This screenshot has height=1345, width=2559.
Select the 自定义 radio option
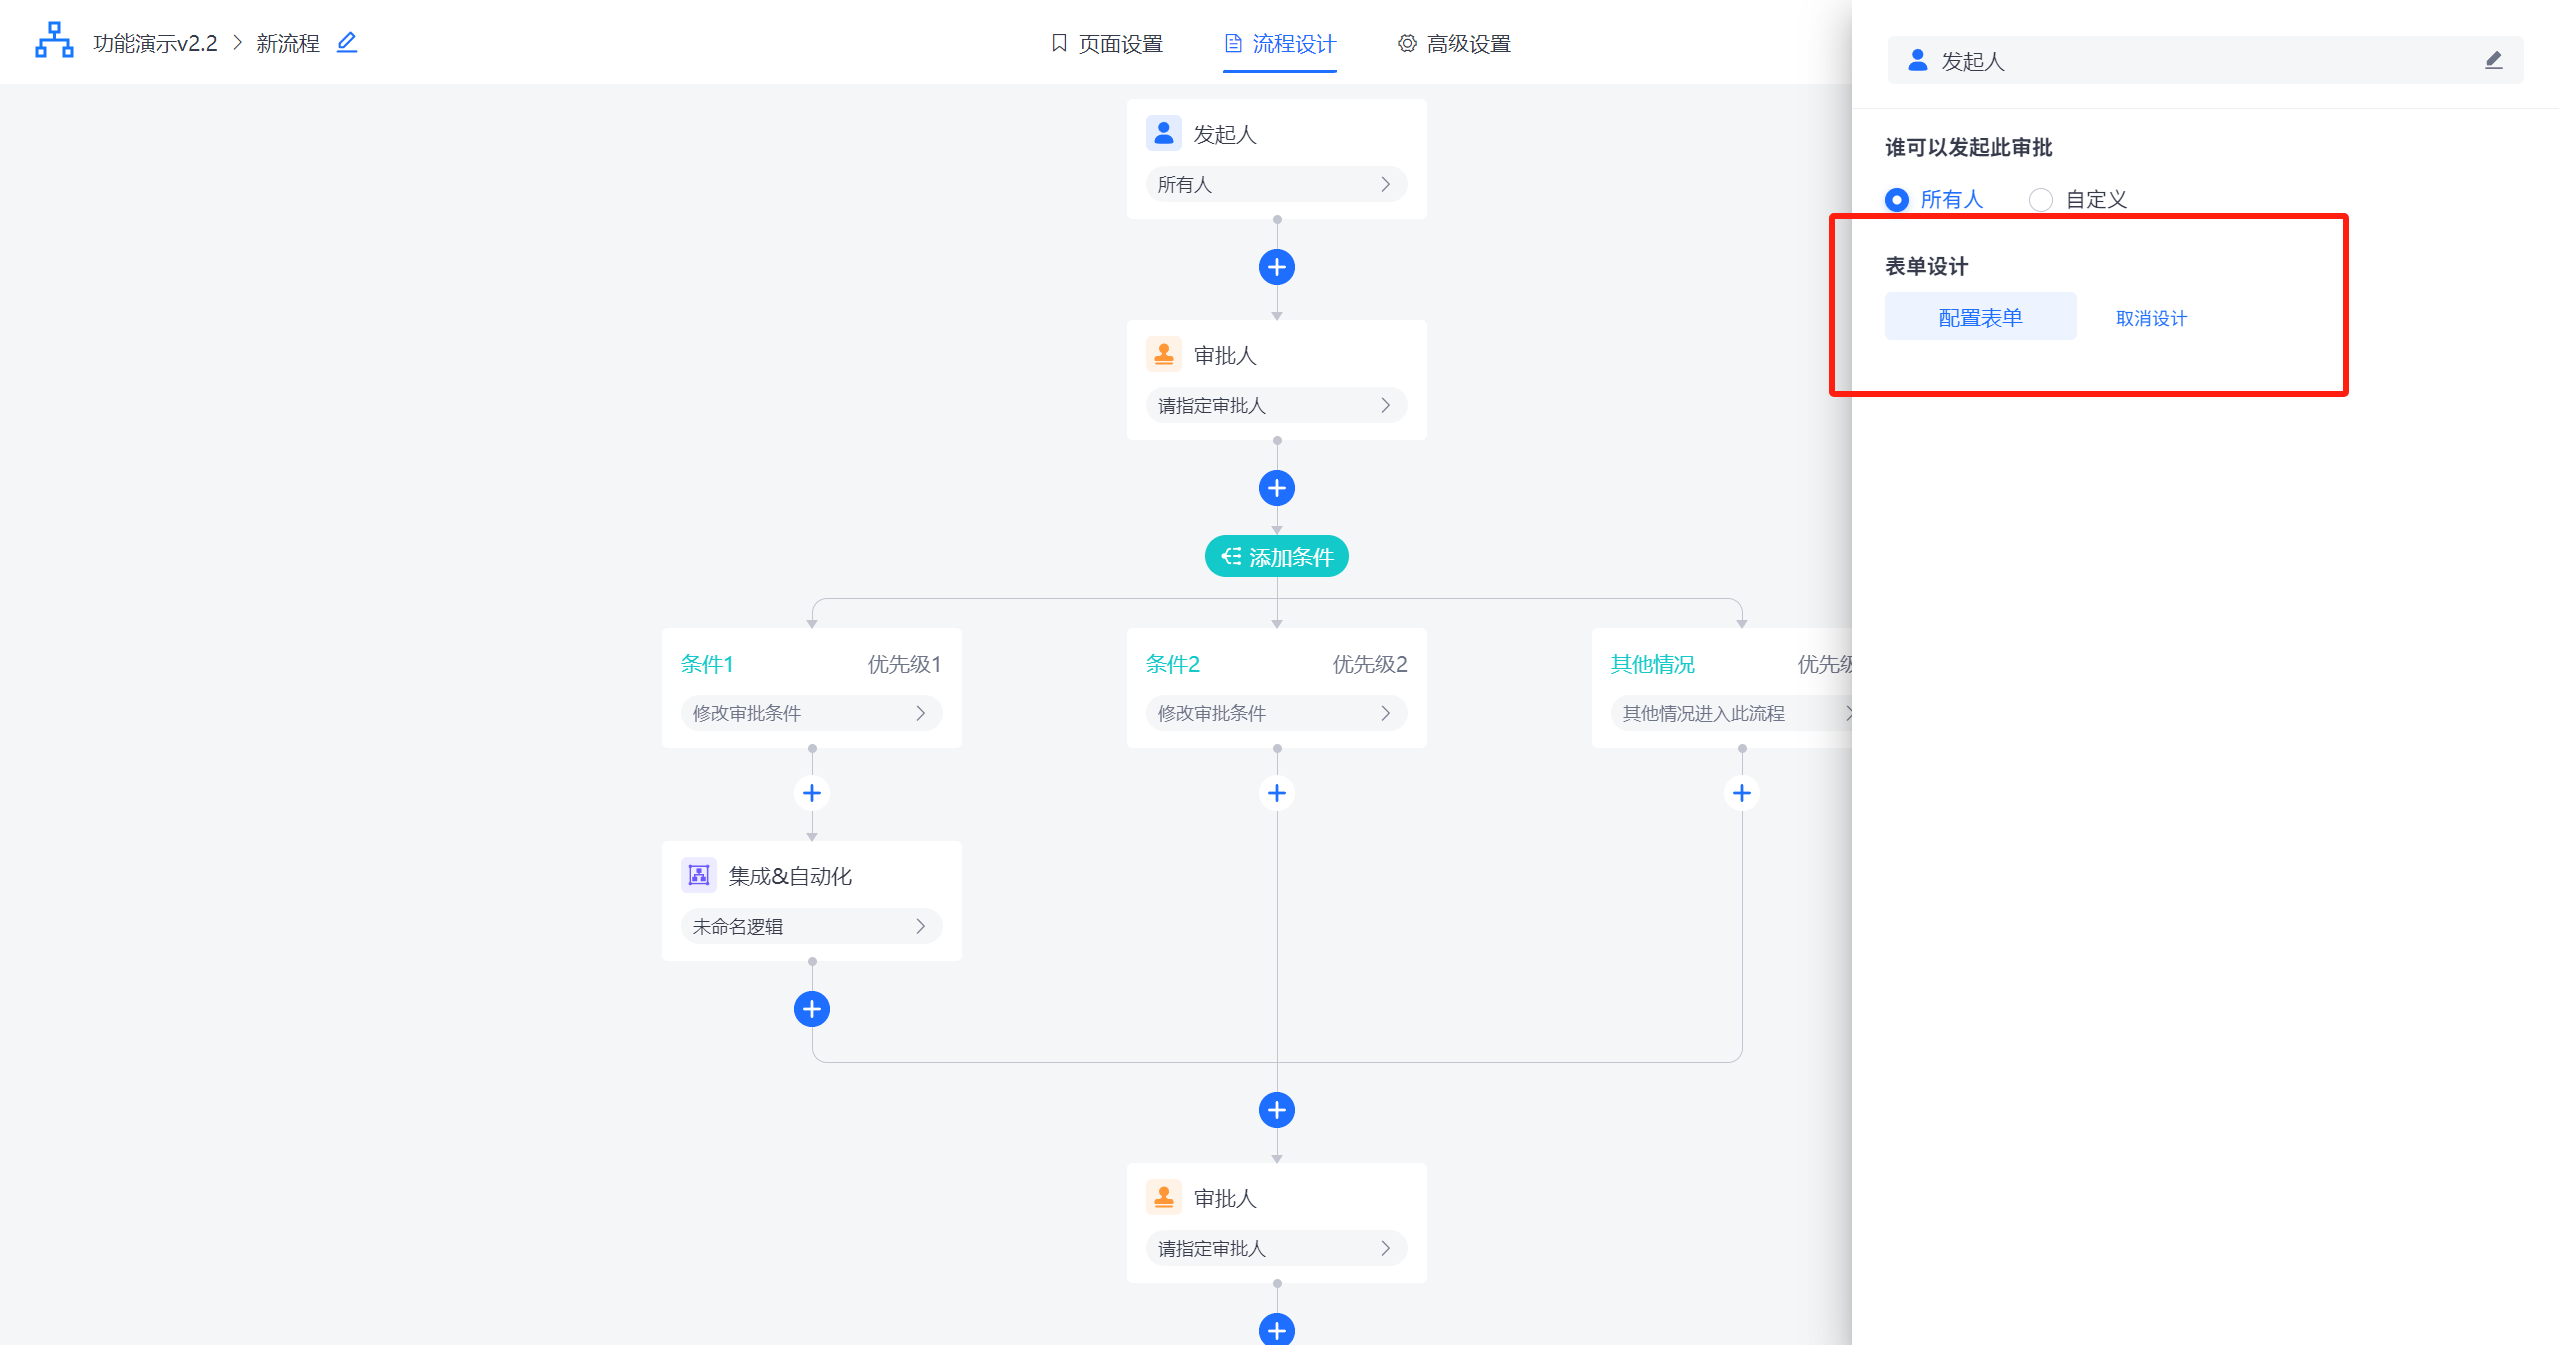[x=2041, y=200]
